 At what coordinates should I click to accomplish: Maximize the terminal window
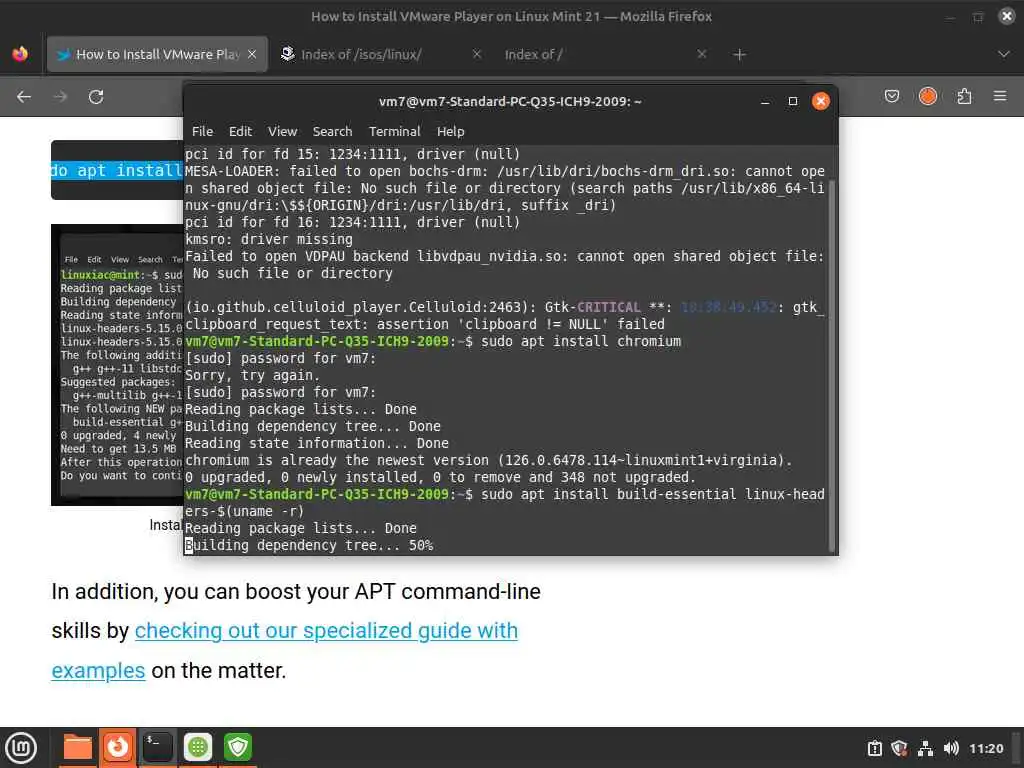click(793, 101)
